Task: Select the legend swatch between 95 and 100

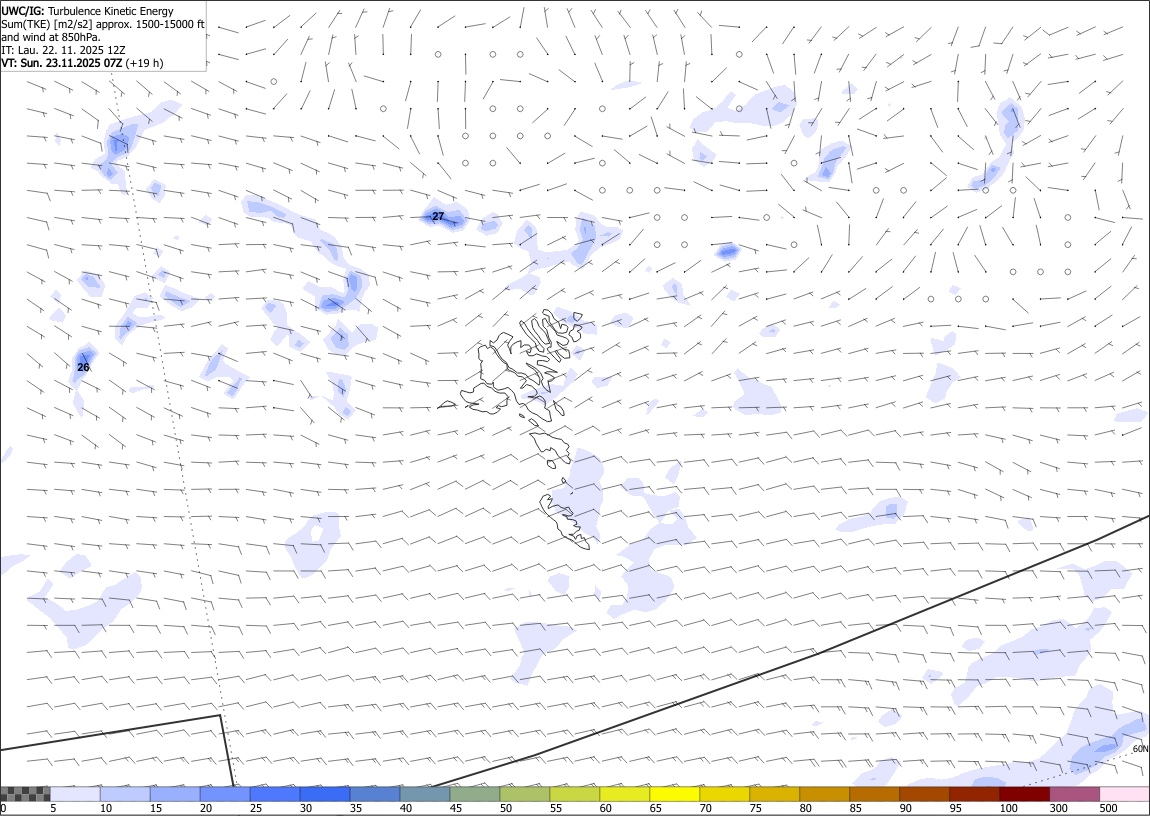Action: [x=974, y=794]
